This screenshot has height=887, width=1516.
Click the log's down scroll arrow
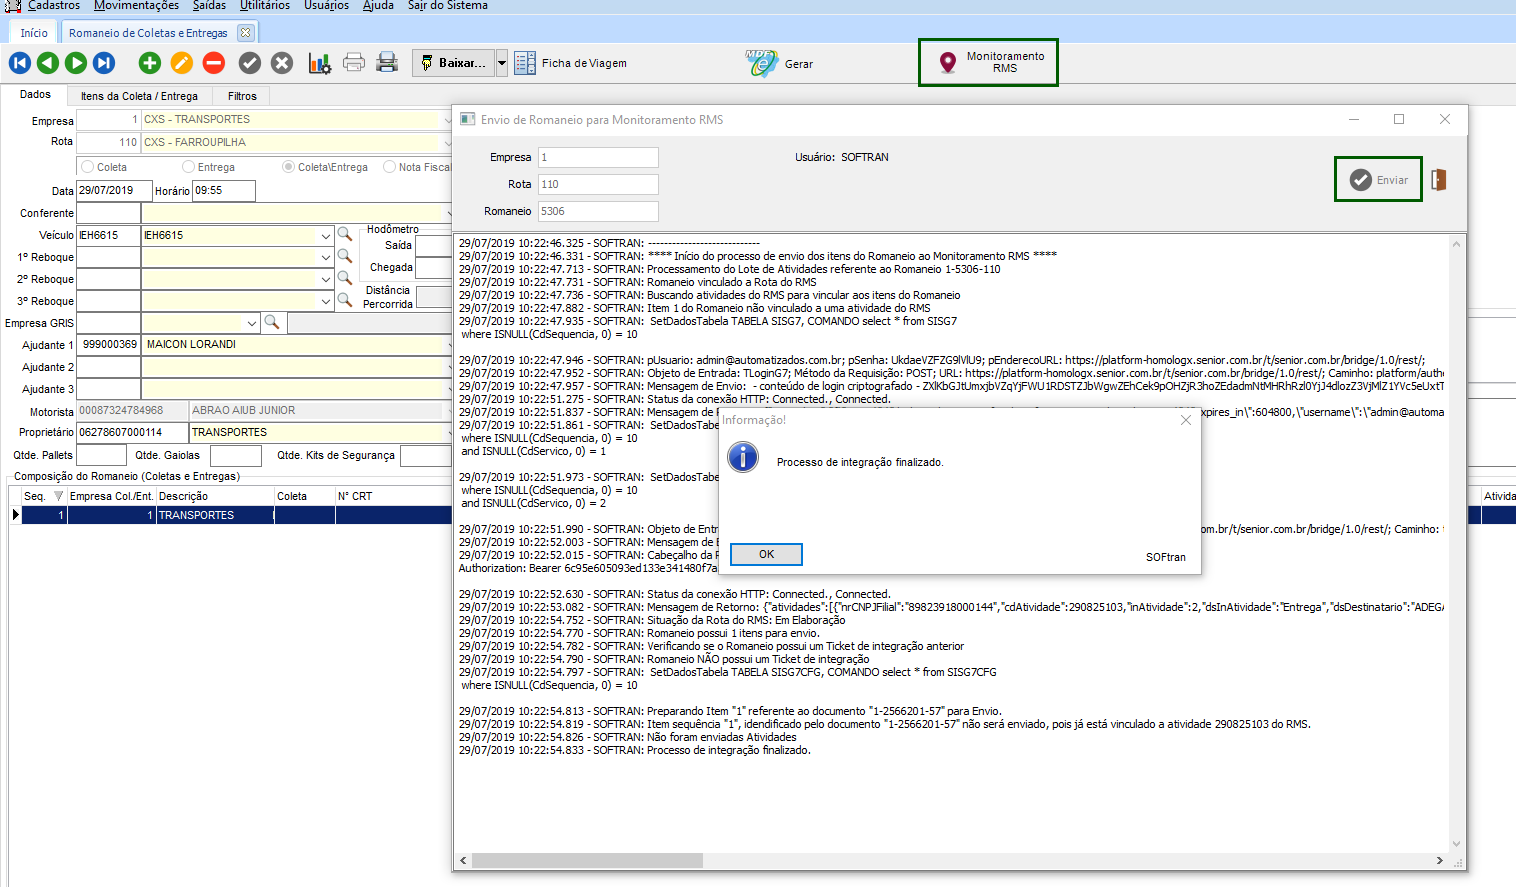click(x=1457, y=844)
